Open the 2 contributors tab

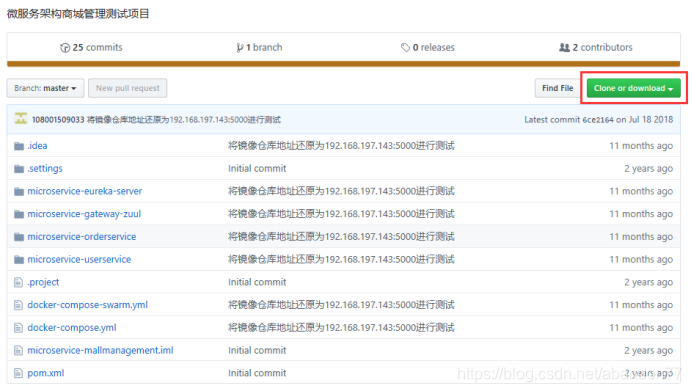point(596,47)
